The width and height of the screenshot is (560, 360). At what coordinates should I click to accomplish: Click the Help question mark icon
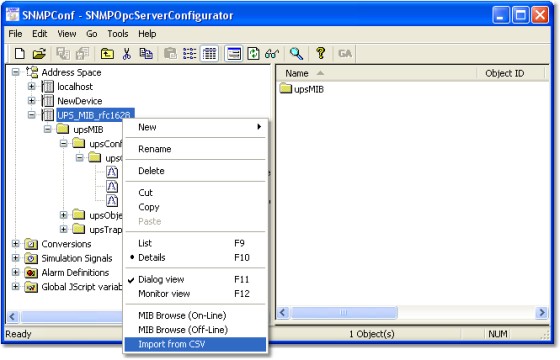pyautogui.click(x=320, y=54)
